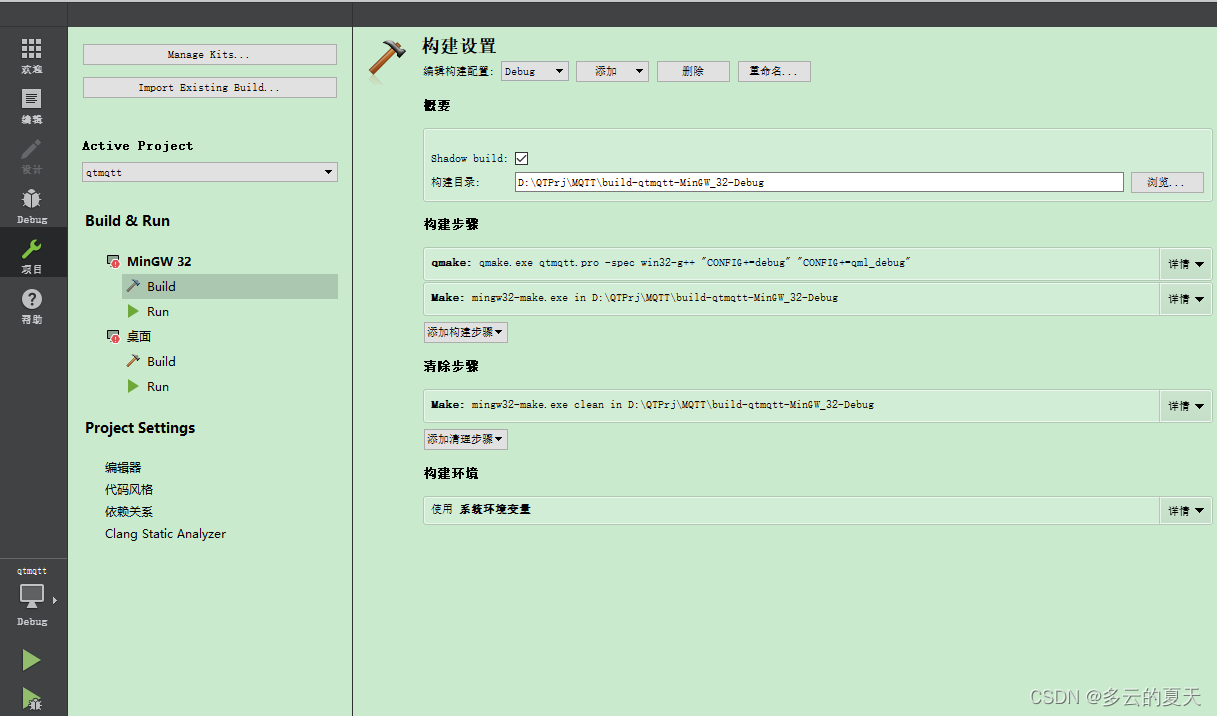Open the 添加构建步骤 dropdown
Viewport: 1217px width, 716px height.
click(466, 332)
